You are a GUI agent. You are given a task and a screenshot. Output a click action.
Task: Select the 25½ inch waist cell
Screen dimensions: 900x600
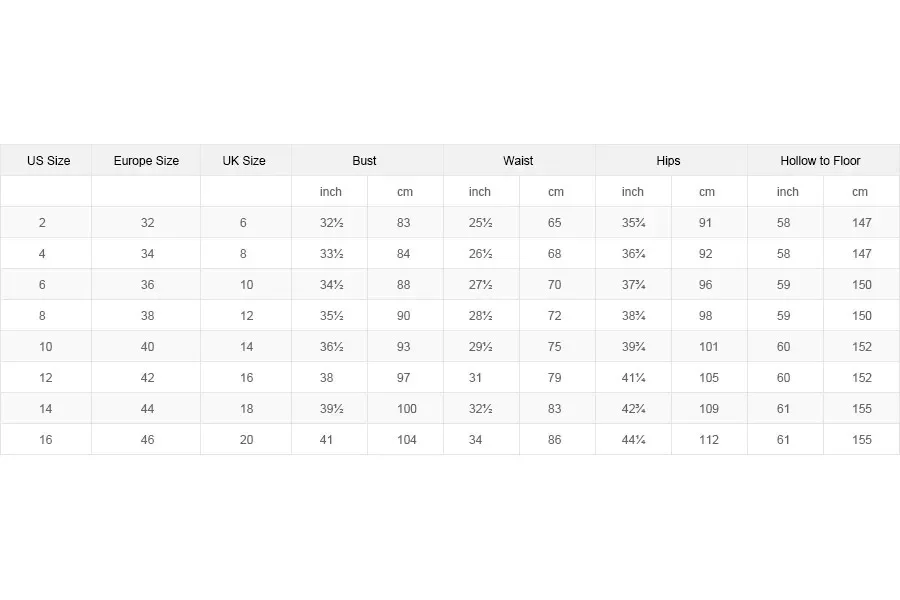pyautogui.click(x=481, y=223)
